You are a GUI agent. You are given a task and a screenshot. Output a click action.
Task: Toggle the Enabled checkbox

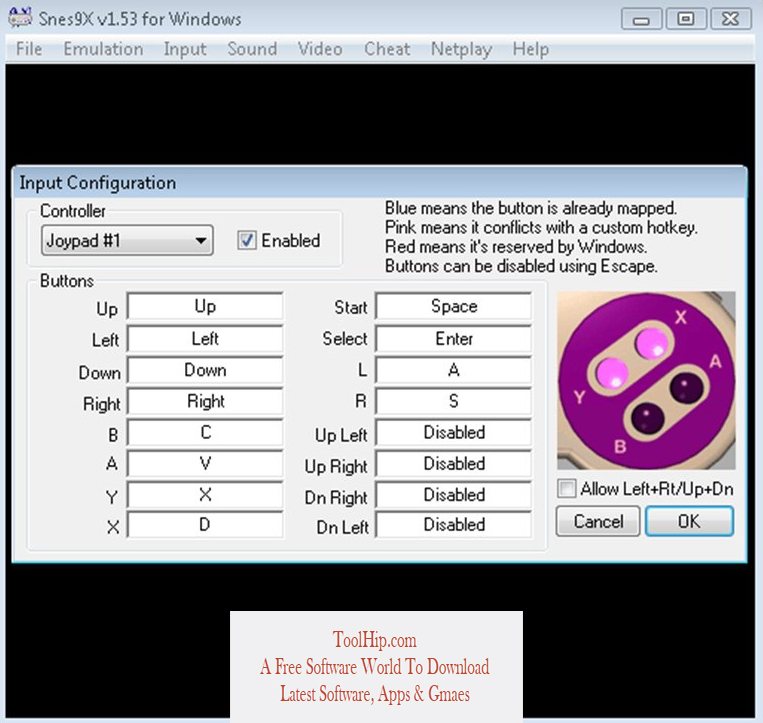[247, 240]
